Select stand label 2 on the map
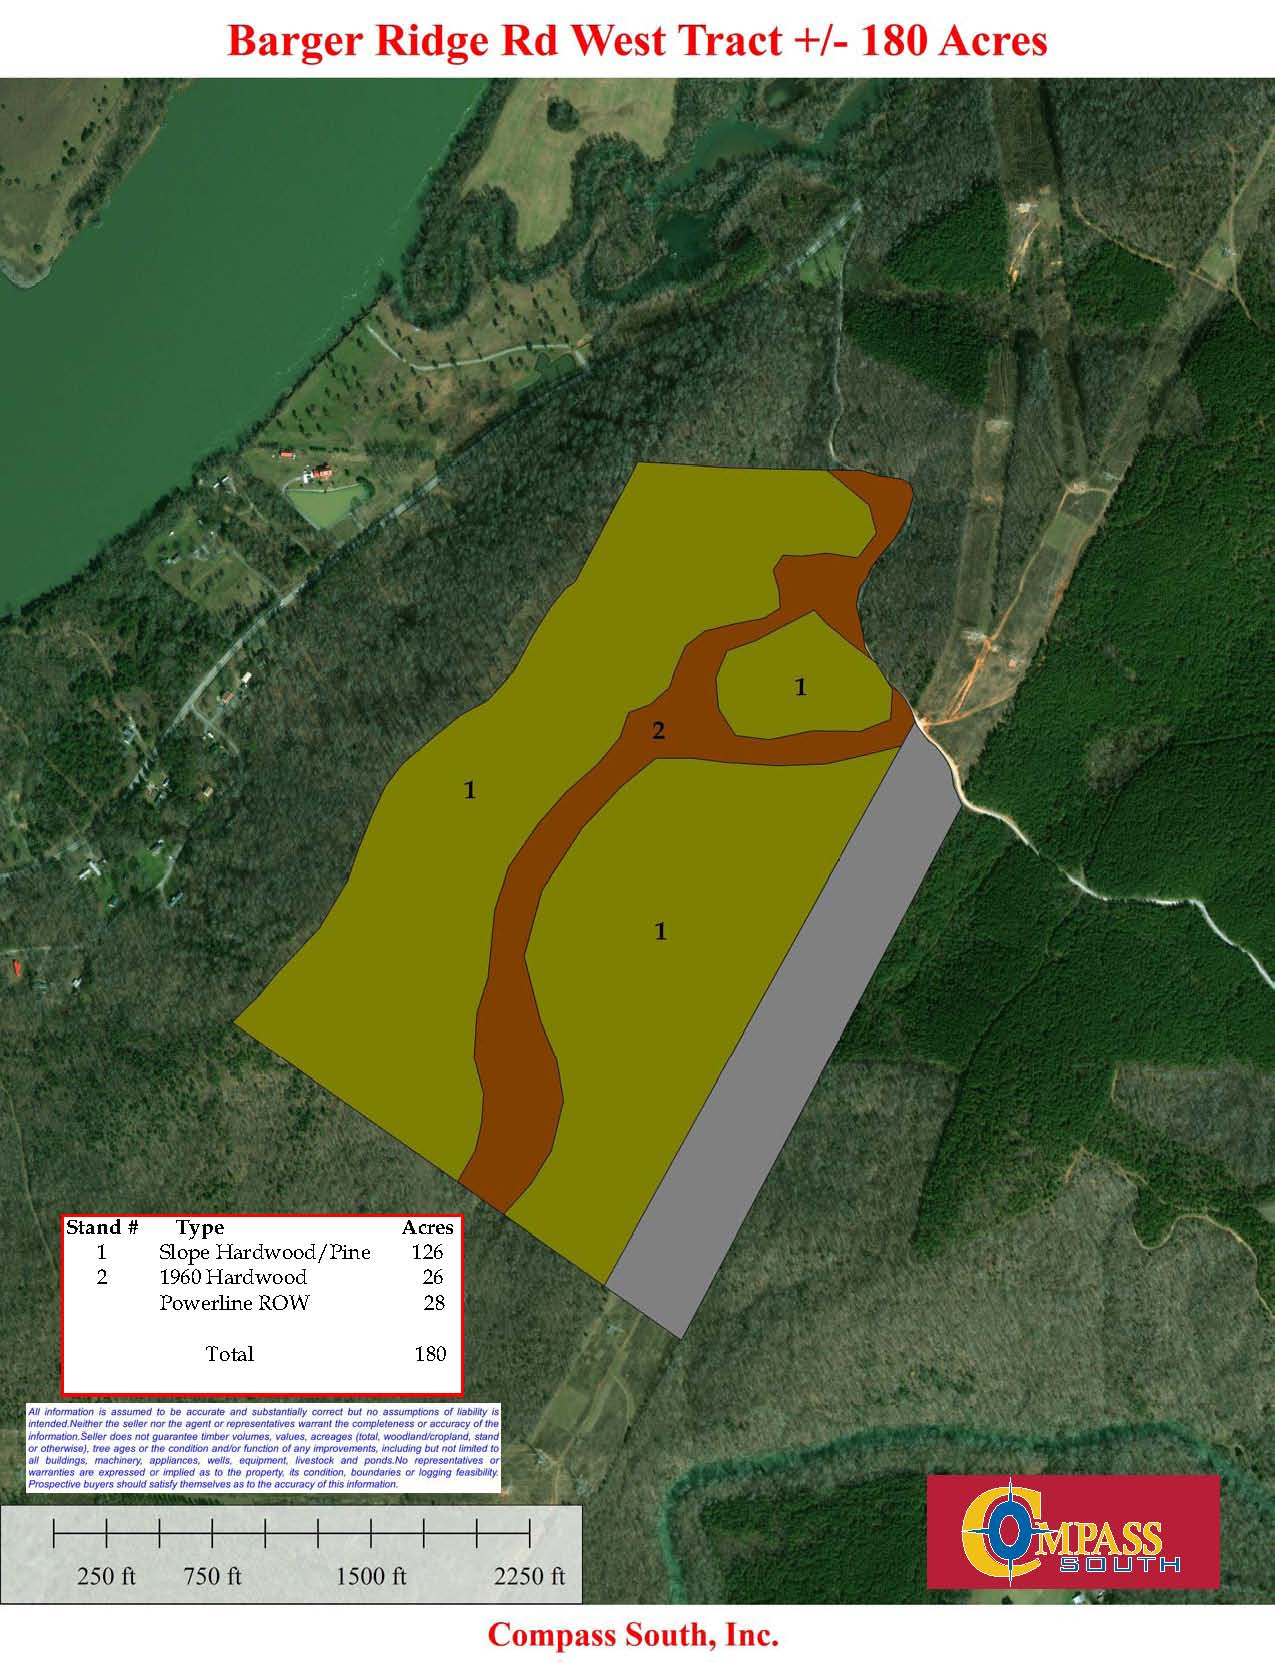Screen dimensions: 1275x1662 pos(658,731)
